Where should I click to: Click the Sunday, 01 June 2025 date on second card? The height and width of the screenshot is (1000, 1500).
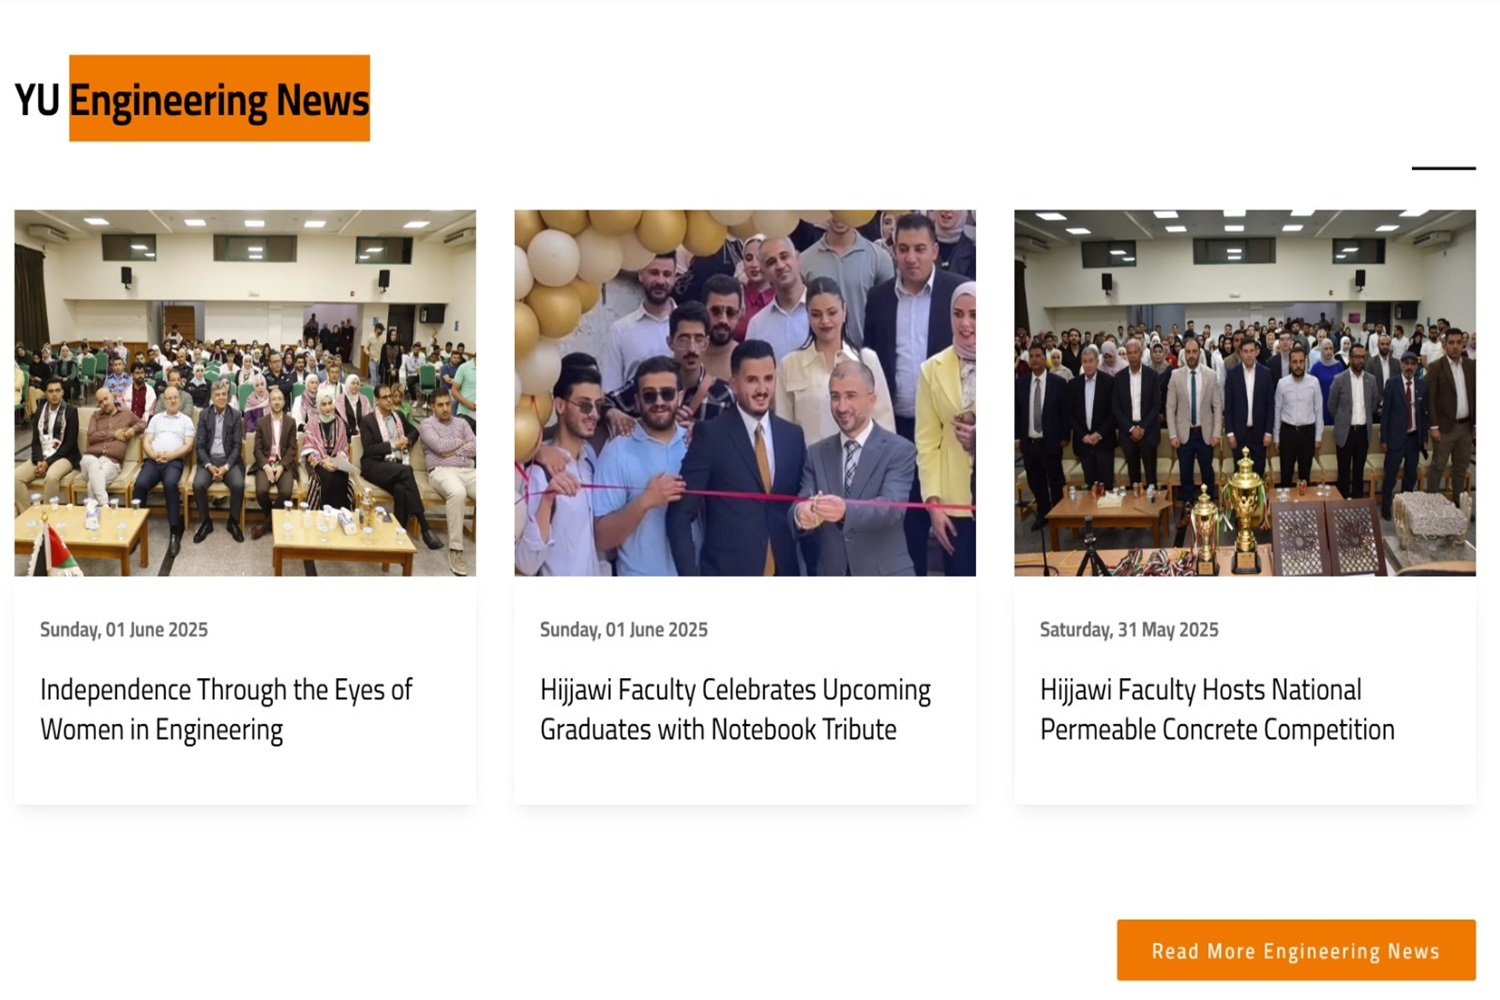(624, 630)
